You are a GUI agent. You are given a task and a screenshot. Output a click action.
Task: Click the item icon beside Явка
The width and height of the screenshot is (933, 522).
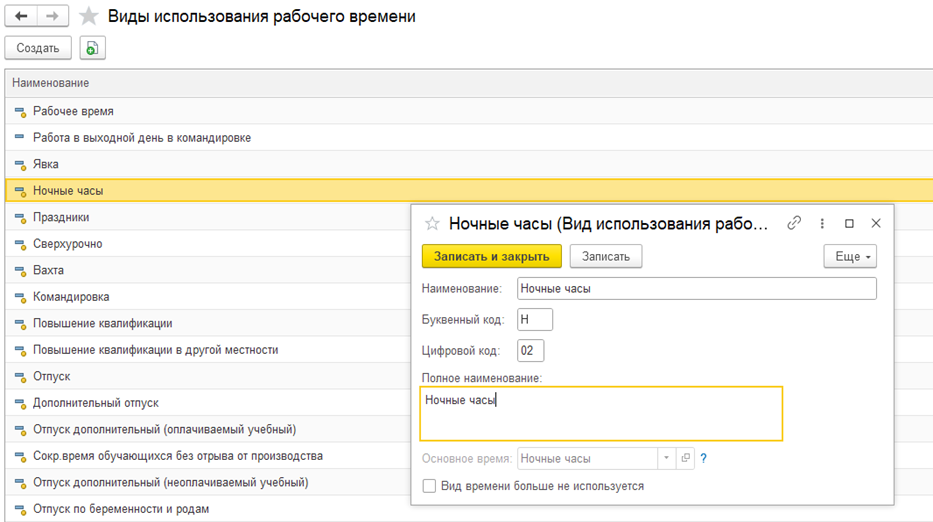[20, 165]
